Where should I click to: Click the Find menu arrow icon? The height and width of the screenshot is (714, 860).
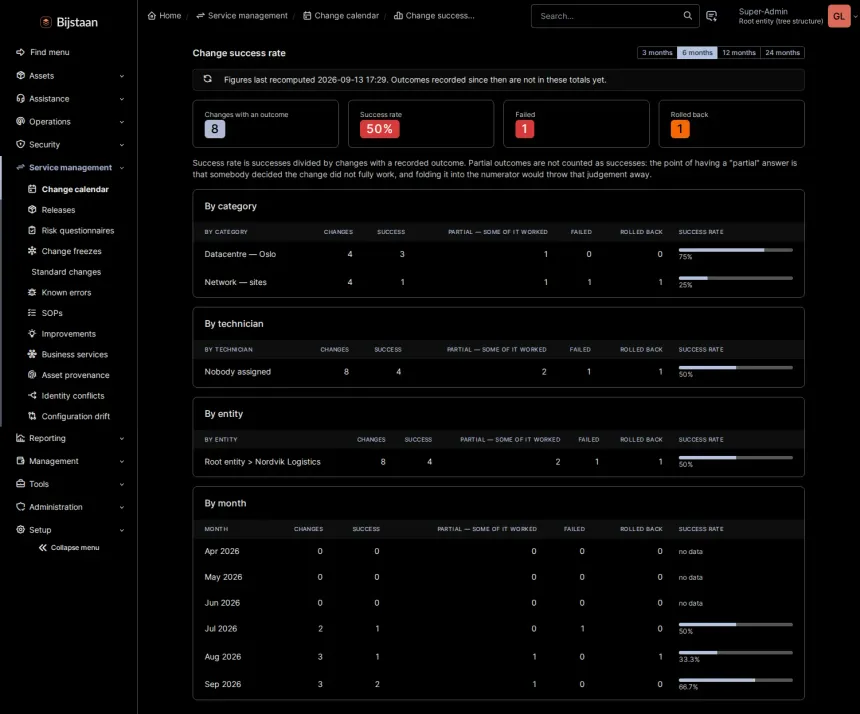tap(20, 52)
